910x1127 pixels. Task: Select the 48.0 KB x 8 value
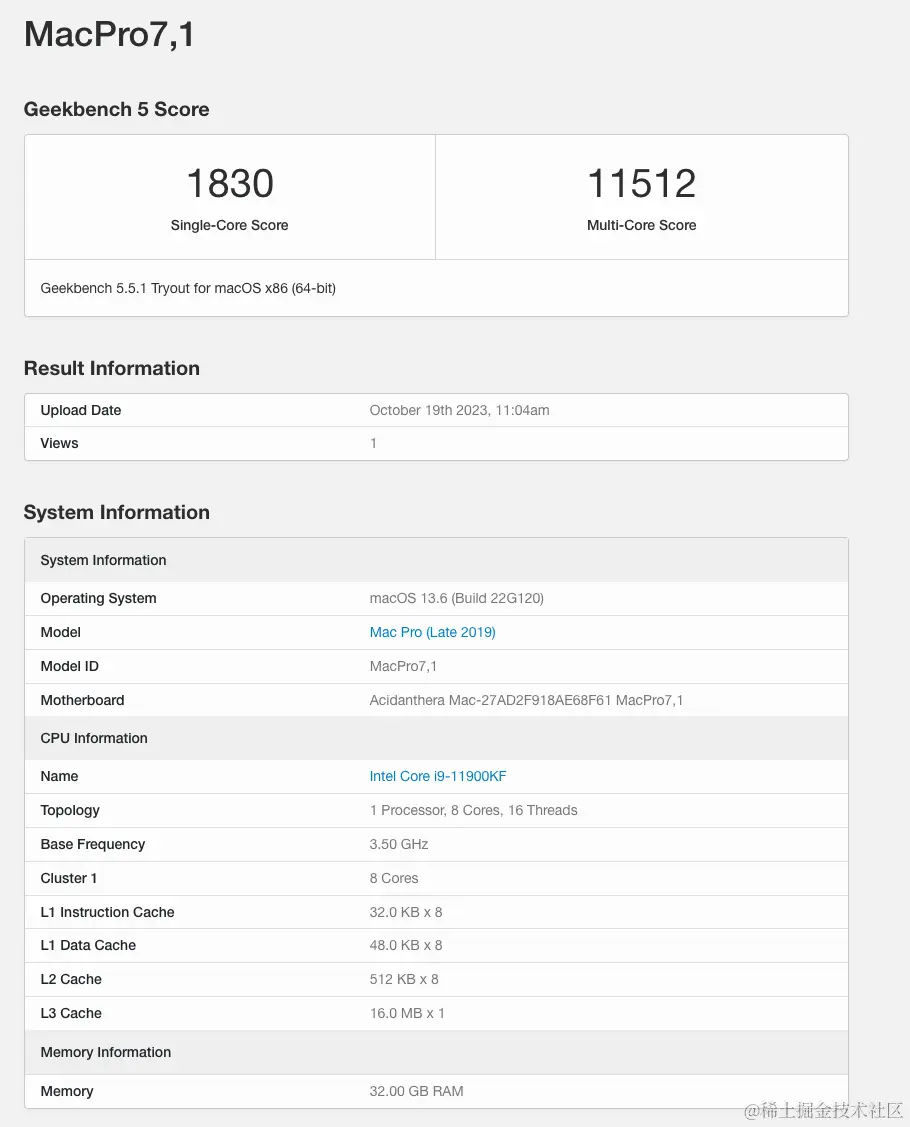405,945
